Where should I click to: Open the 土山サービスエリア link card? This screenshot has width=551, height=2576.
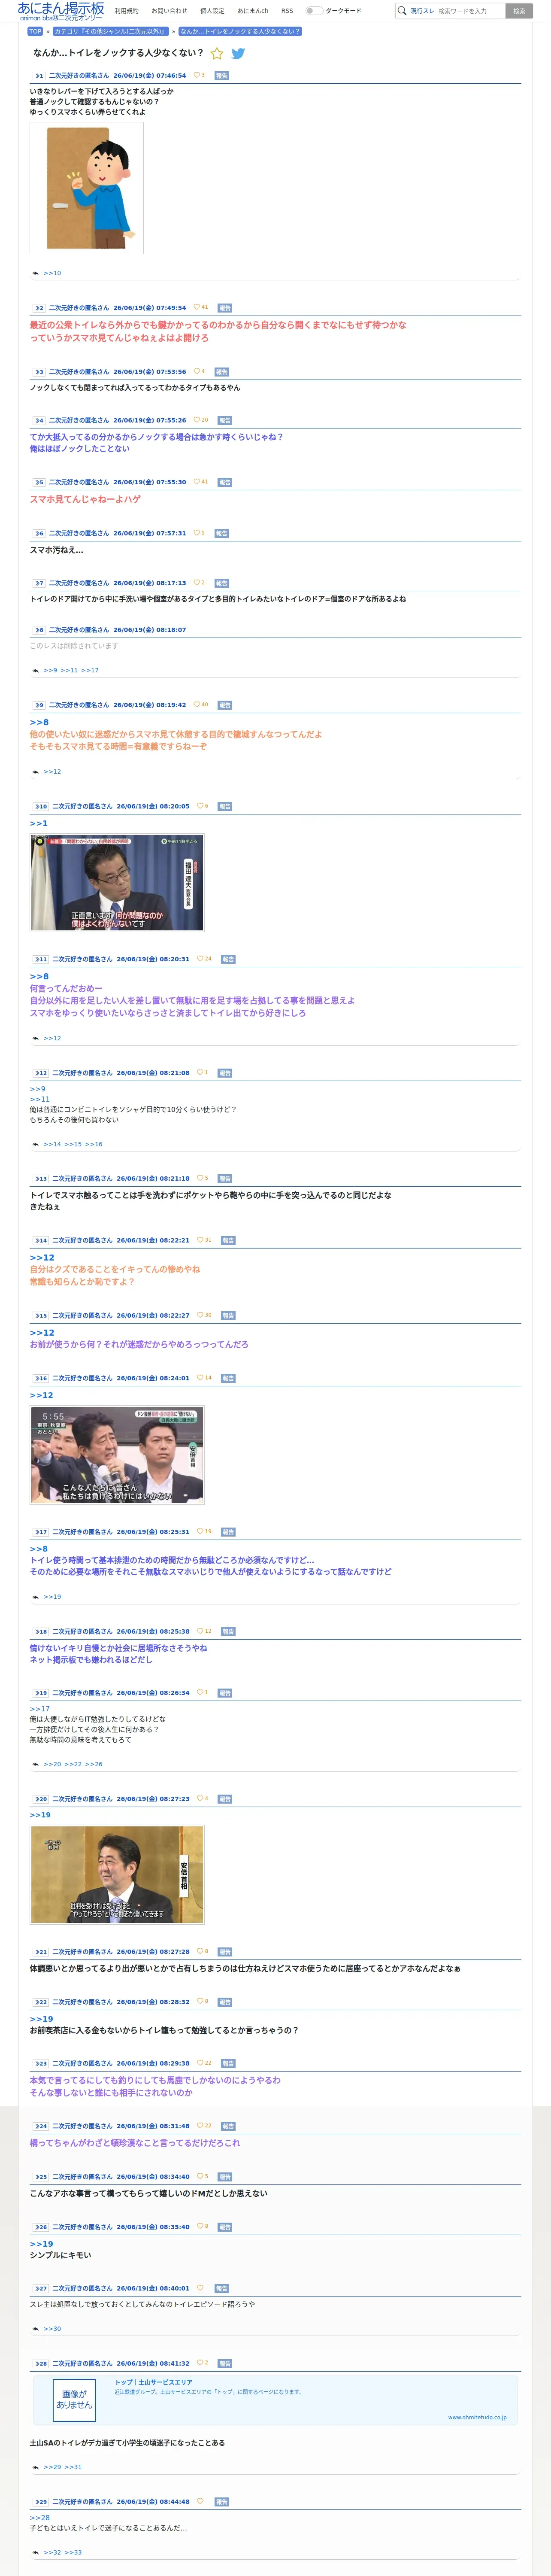(x=275, y=2399)
